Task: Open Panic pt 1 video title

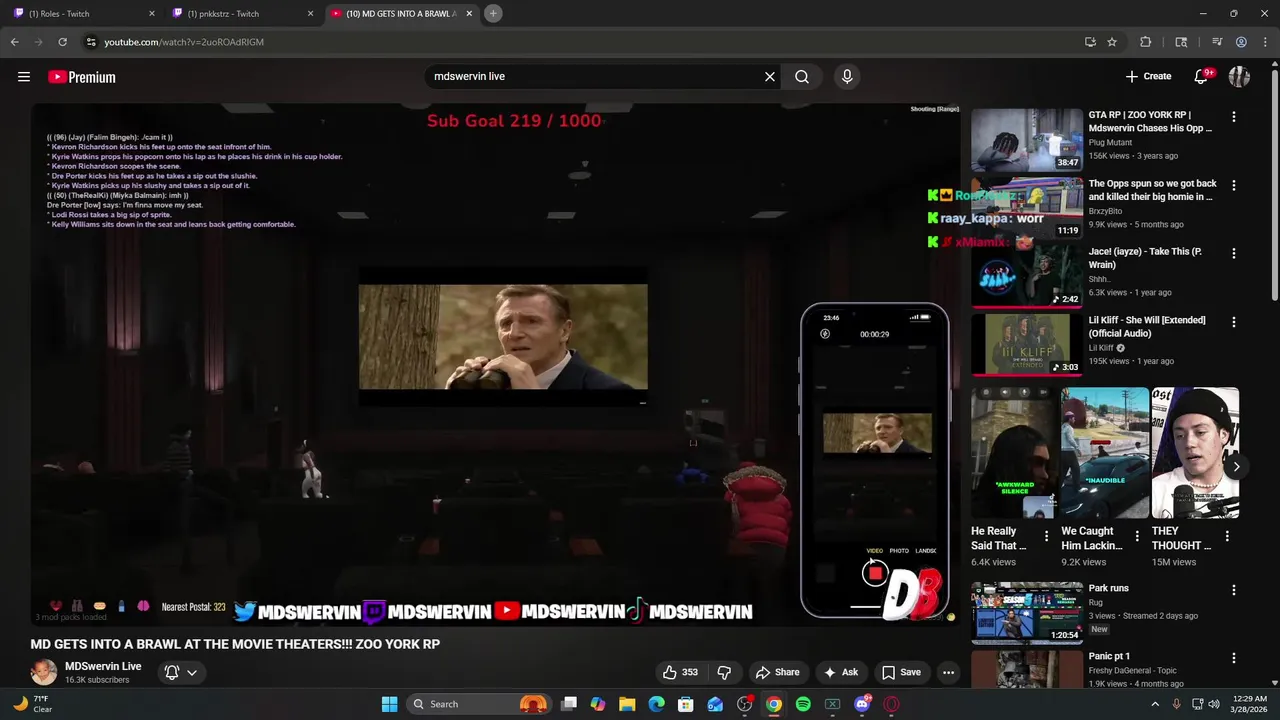Action: pos(1109,656)
